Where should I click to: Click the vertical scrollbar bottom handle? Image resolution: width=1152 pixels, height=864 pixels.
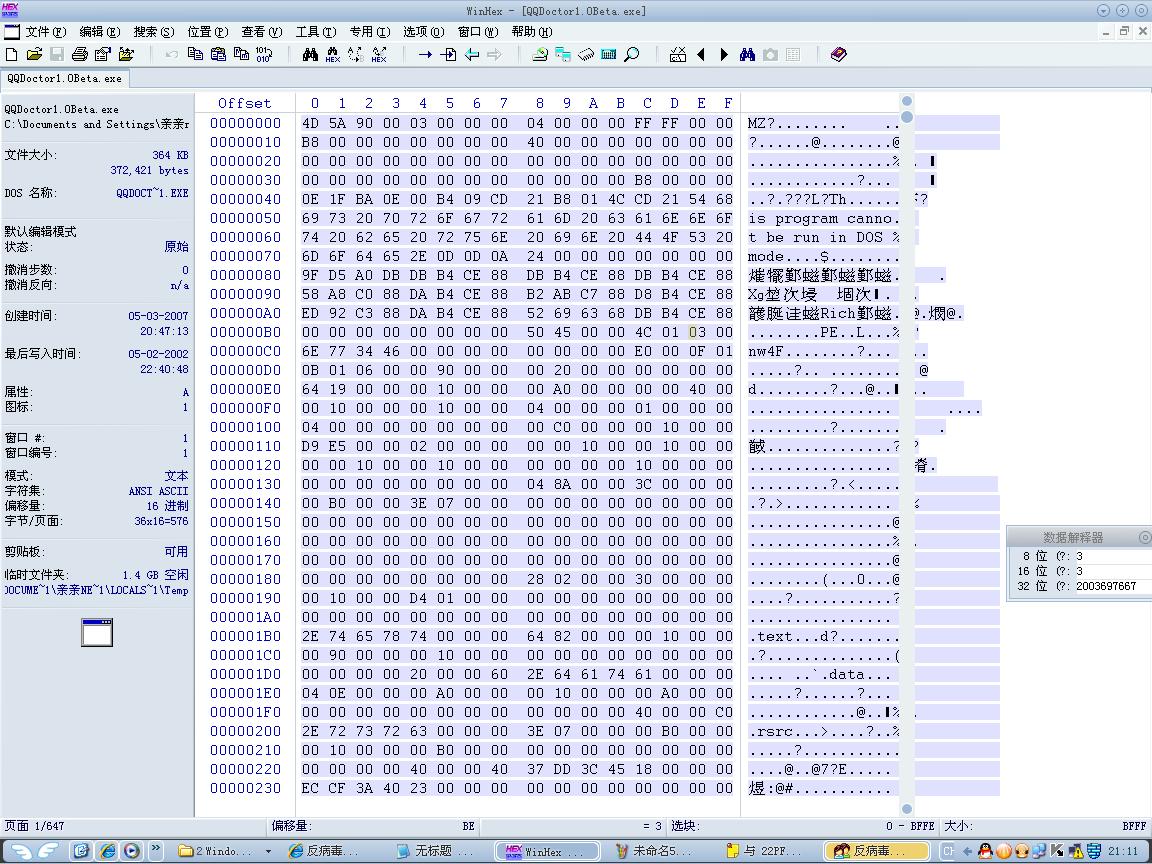pyautogui.click(x=907, y=809)
